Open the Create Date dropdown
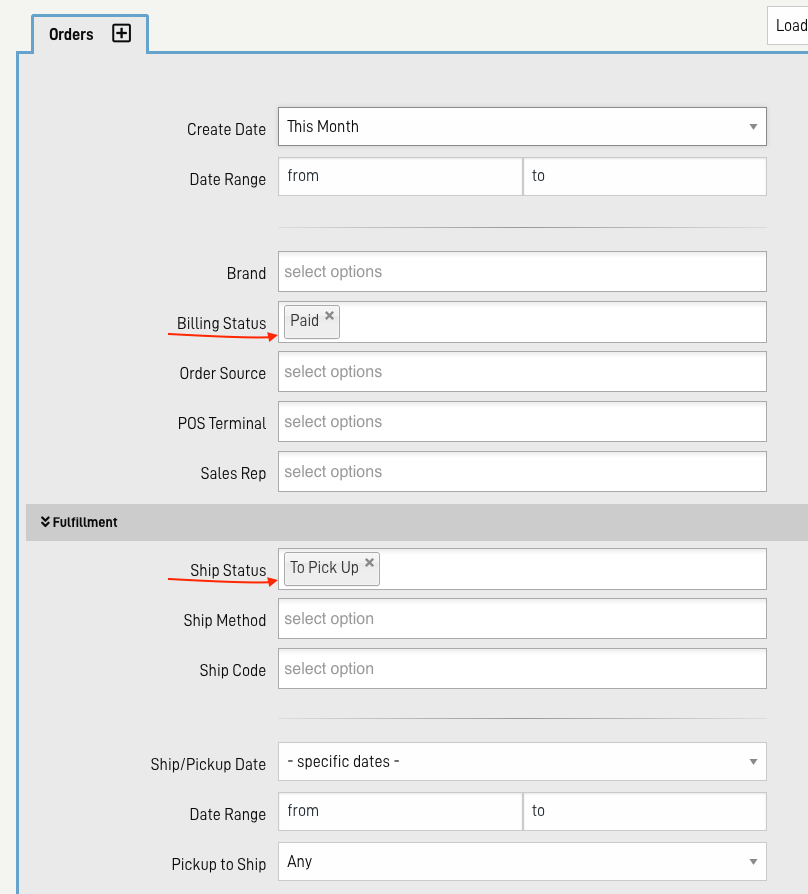Viewport: 808px width, 894px height. [522, 127]
